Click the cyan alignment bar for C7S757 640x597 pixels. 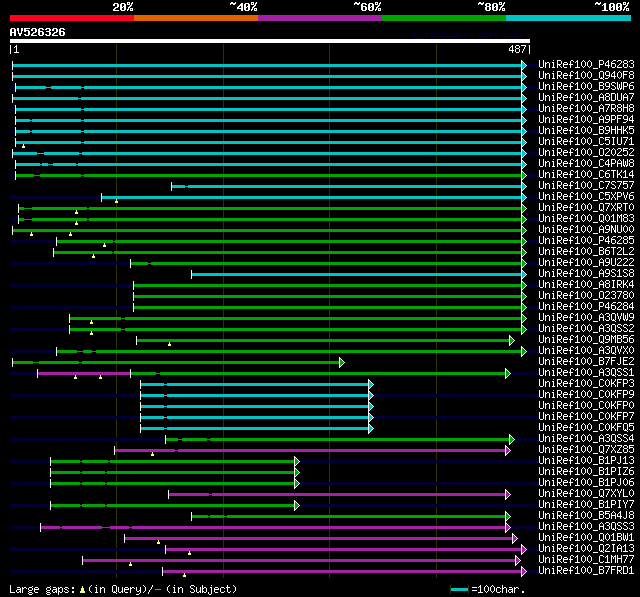coord(347,186)
